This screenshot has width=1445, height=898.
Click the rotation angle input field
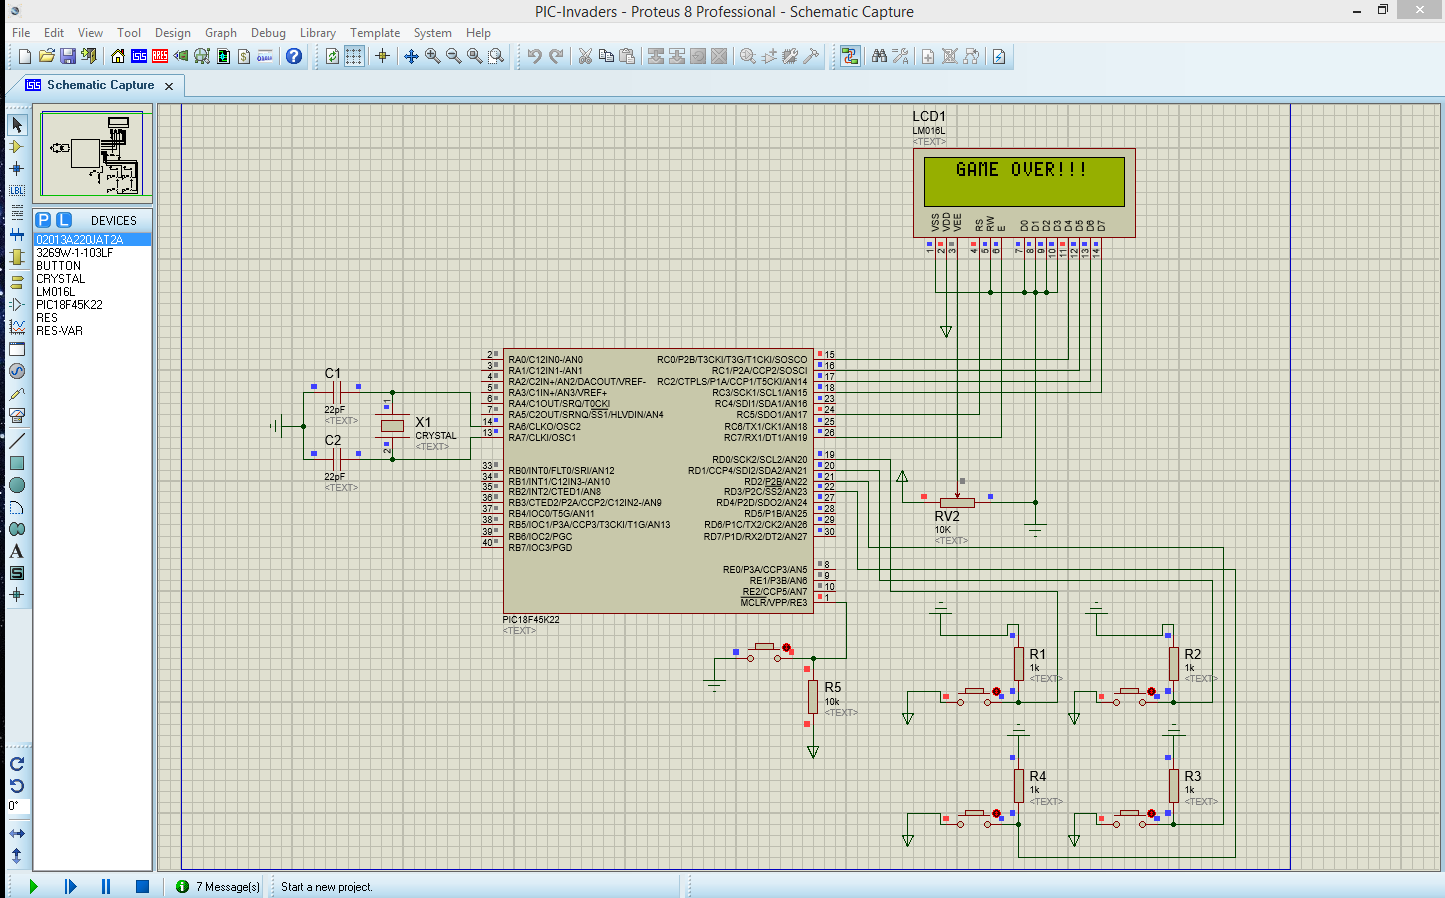[x=18, y=806]
